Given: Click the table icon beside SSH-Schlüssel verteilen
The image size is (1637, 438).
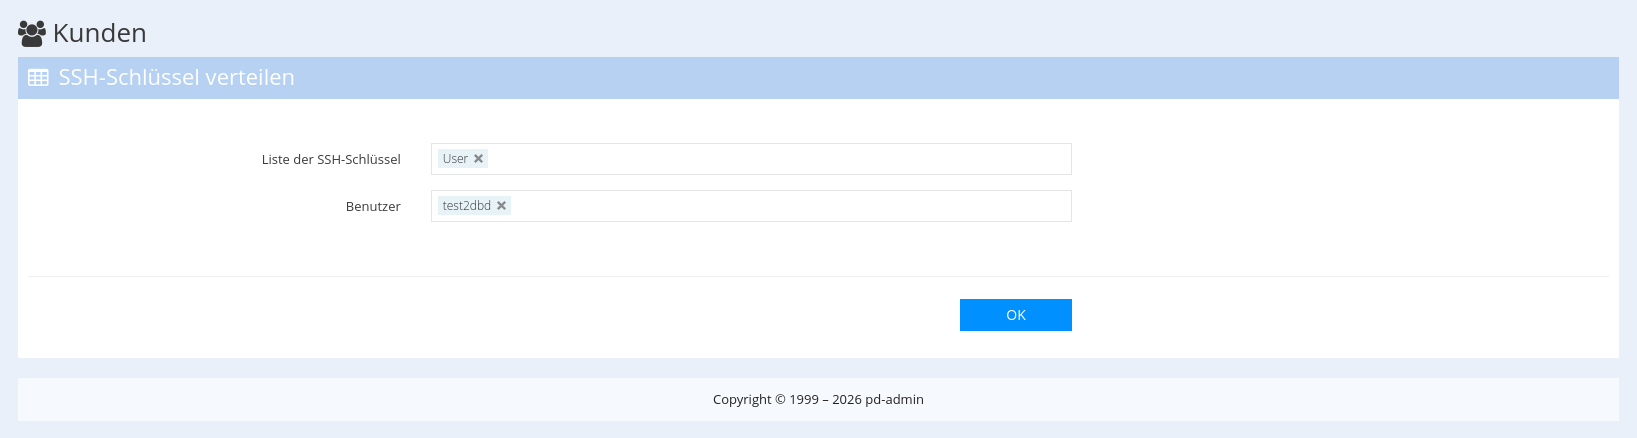Looking at the screenshot, I should 38,78.
